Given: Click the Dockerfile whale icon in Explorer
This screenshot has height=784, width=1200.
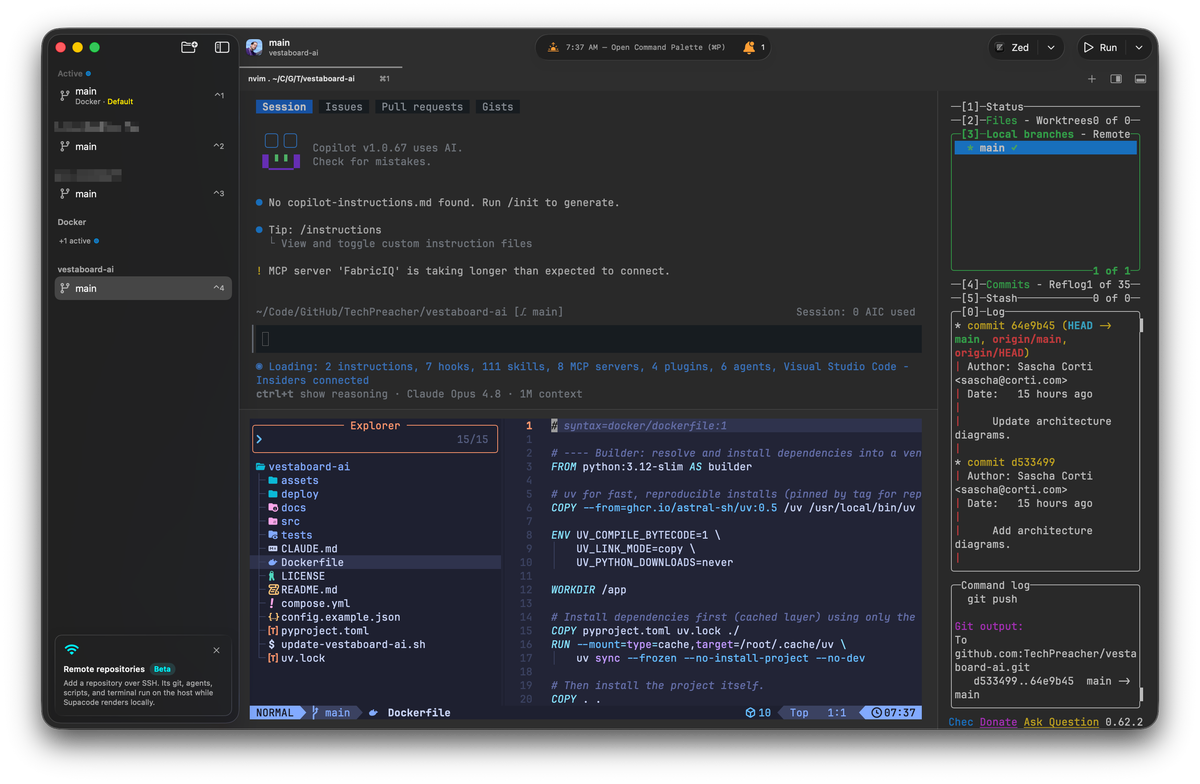Looking at the screenshot, I should [273, 563].
